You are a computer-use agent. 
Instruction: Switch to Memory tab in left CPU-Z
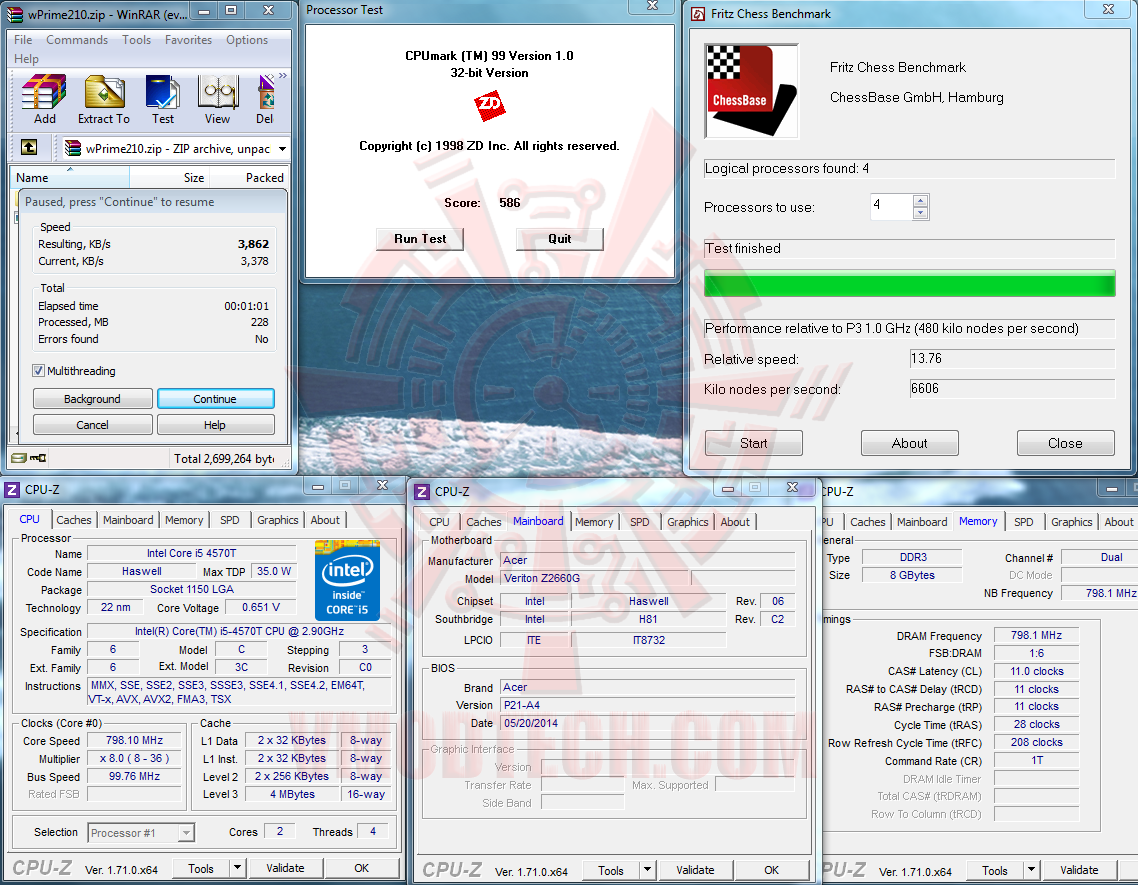(184, 520)
